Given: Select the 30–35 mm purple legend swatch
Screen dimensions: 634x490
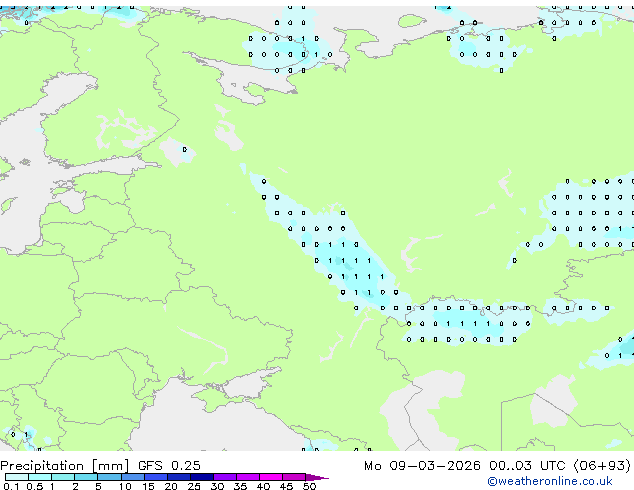Looking at the screenshot, I should tap(225, 477).
